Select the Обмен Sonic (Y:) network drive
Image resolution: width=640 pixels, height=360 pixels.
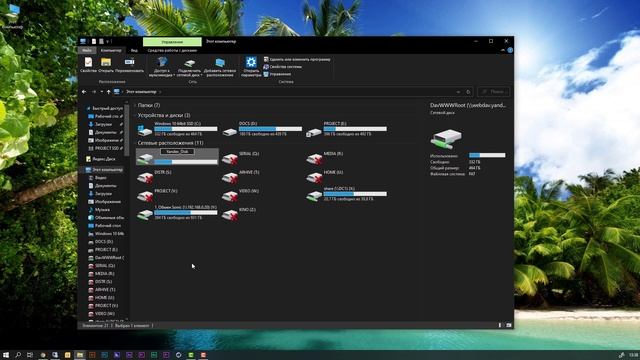click(x=177, y=213)
